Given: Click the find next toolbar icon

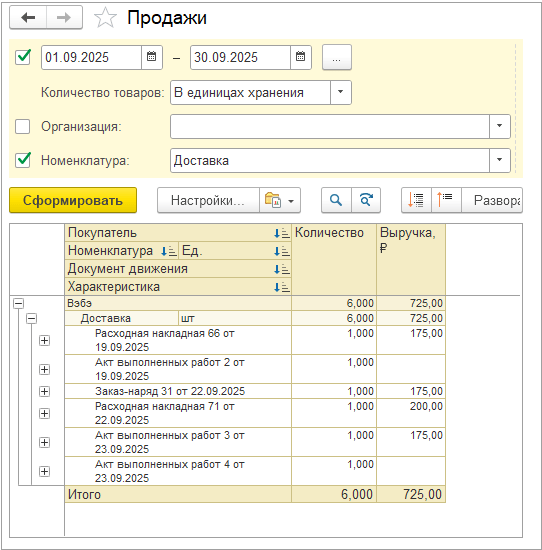Looking at the screenshot, I should point(366,200).
